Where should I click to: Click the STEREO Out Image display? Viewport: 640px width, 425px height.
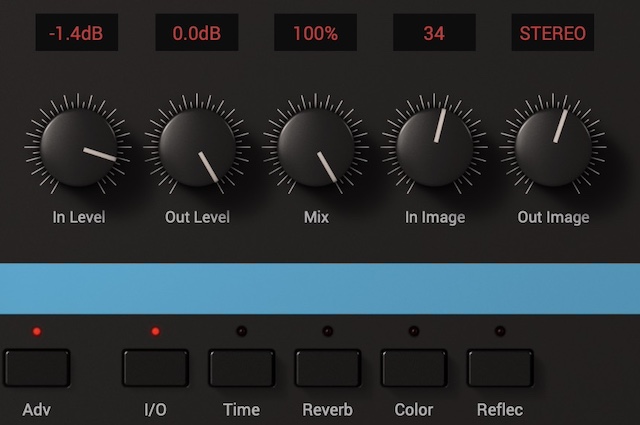tap(553, 33)
